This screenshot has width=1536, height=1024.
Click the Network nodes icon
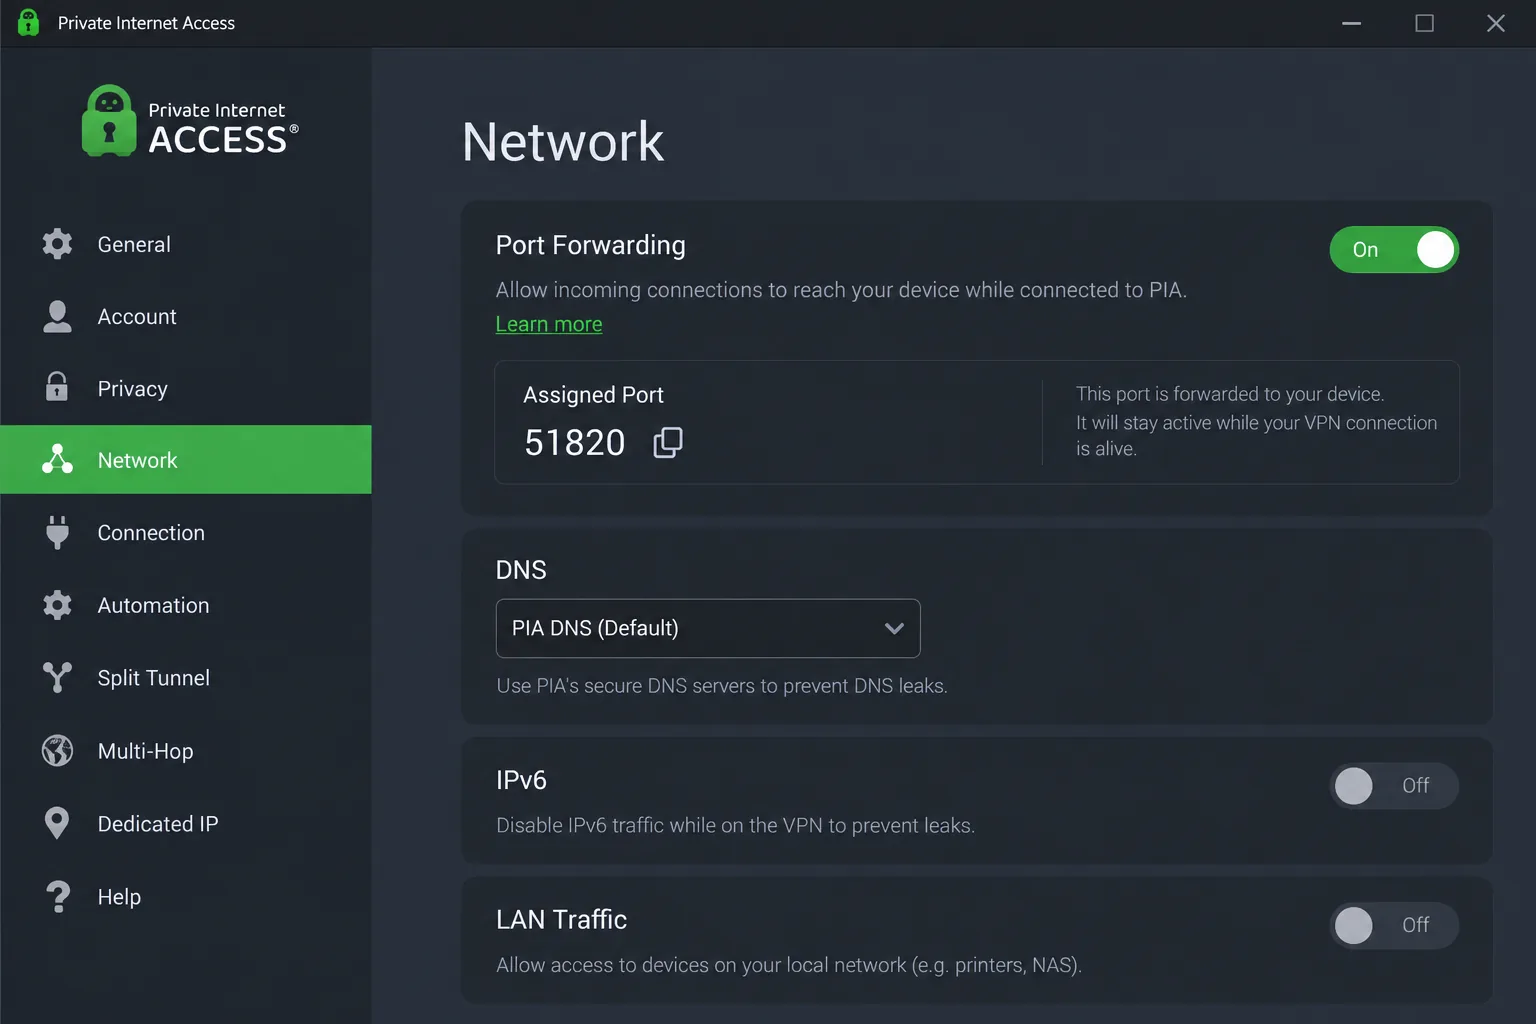(x=57, y=459)
